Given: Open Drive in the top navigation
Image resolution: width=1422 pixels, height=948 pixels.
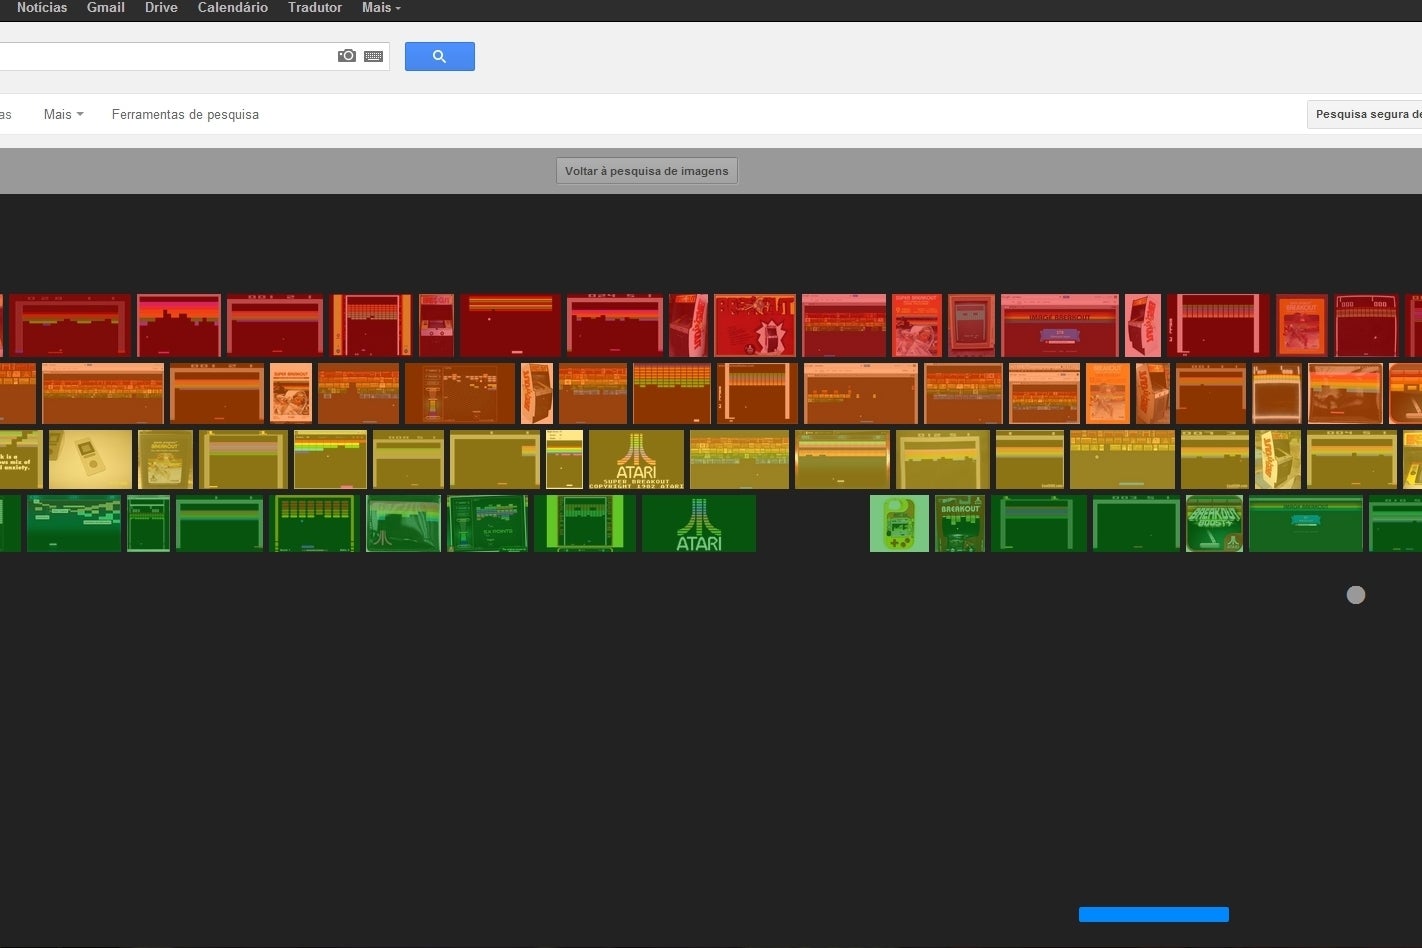Looking at the screenshot, I should tap(161, 8).
